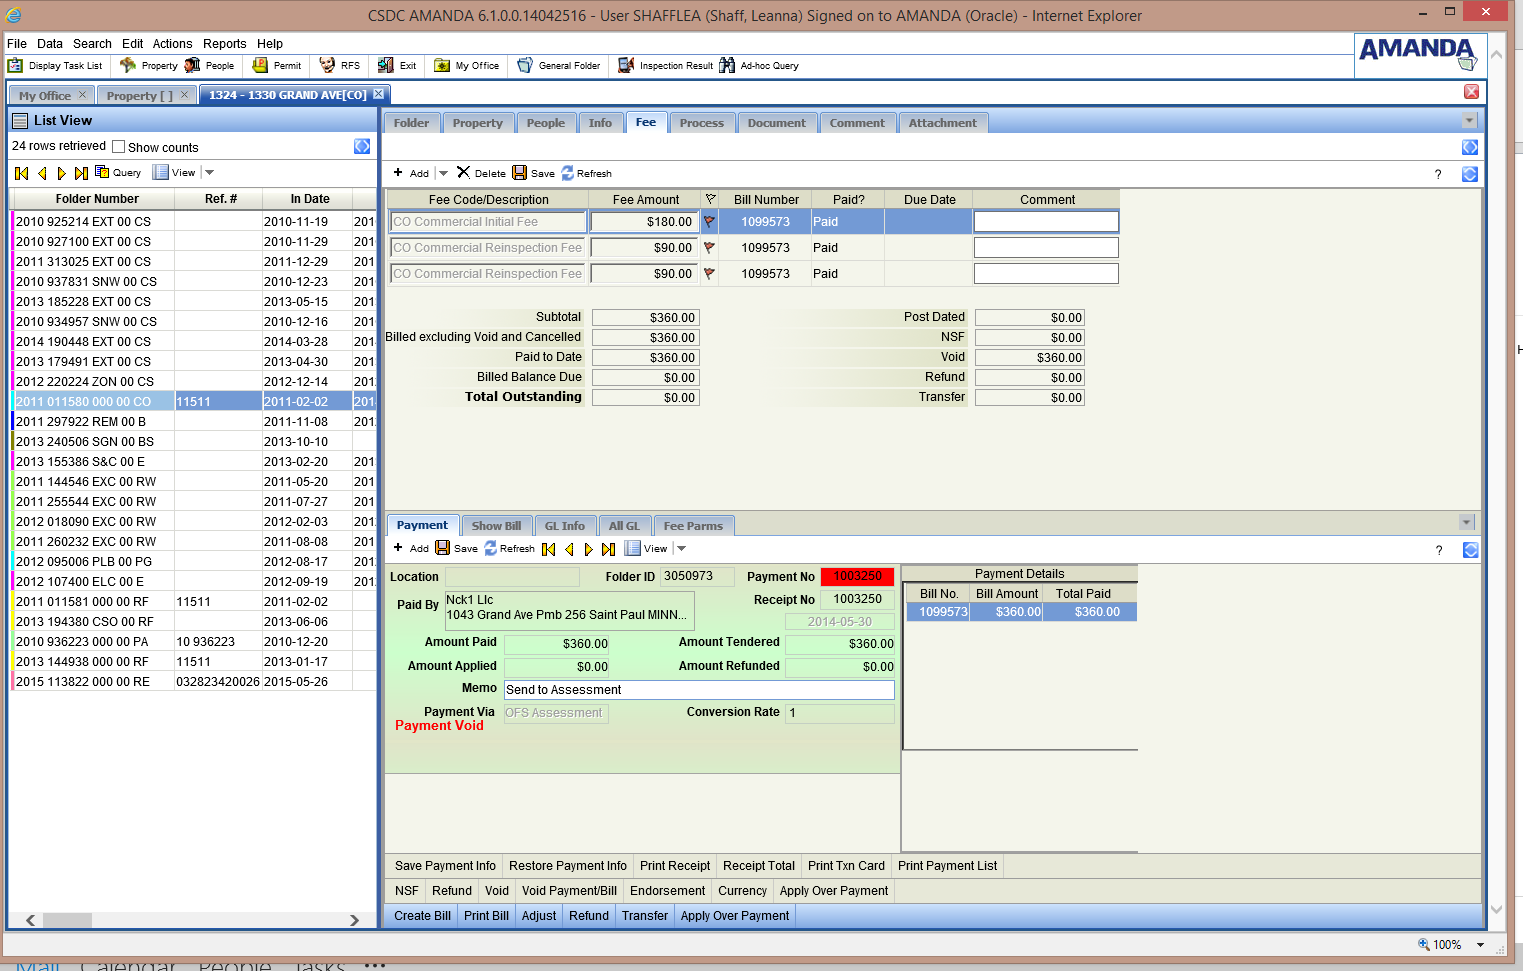The image size is (1523, 971).
Task: Select folder 2013 240506 SGN 00 BS row
Action: (85, 441)
